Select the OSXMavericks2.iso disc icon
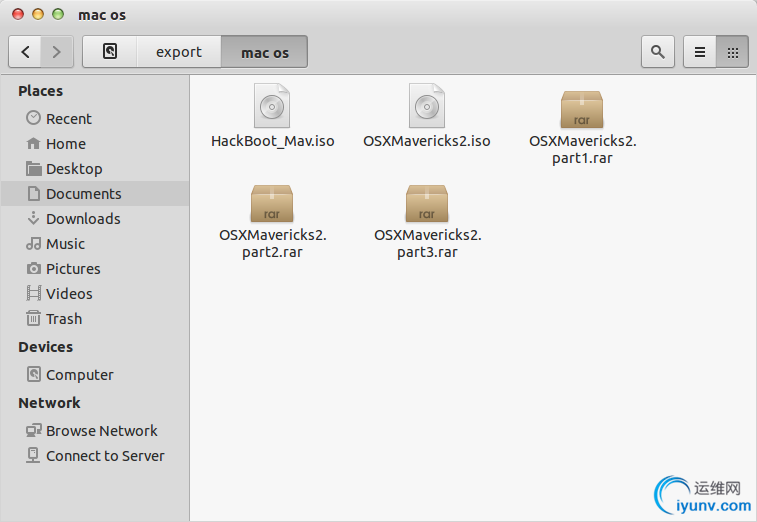 pos(427,106)
